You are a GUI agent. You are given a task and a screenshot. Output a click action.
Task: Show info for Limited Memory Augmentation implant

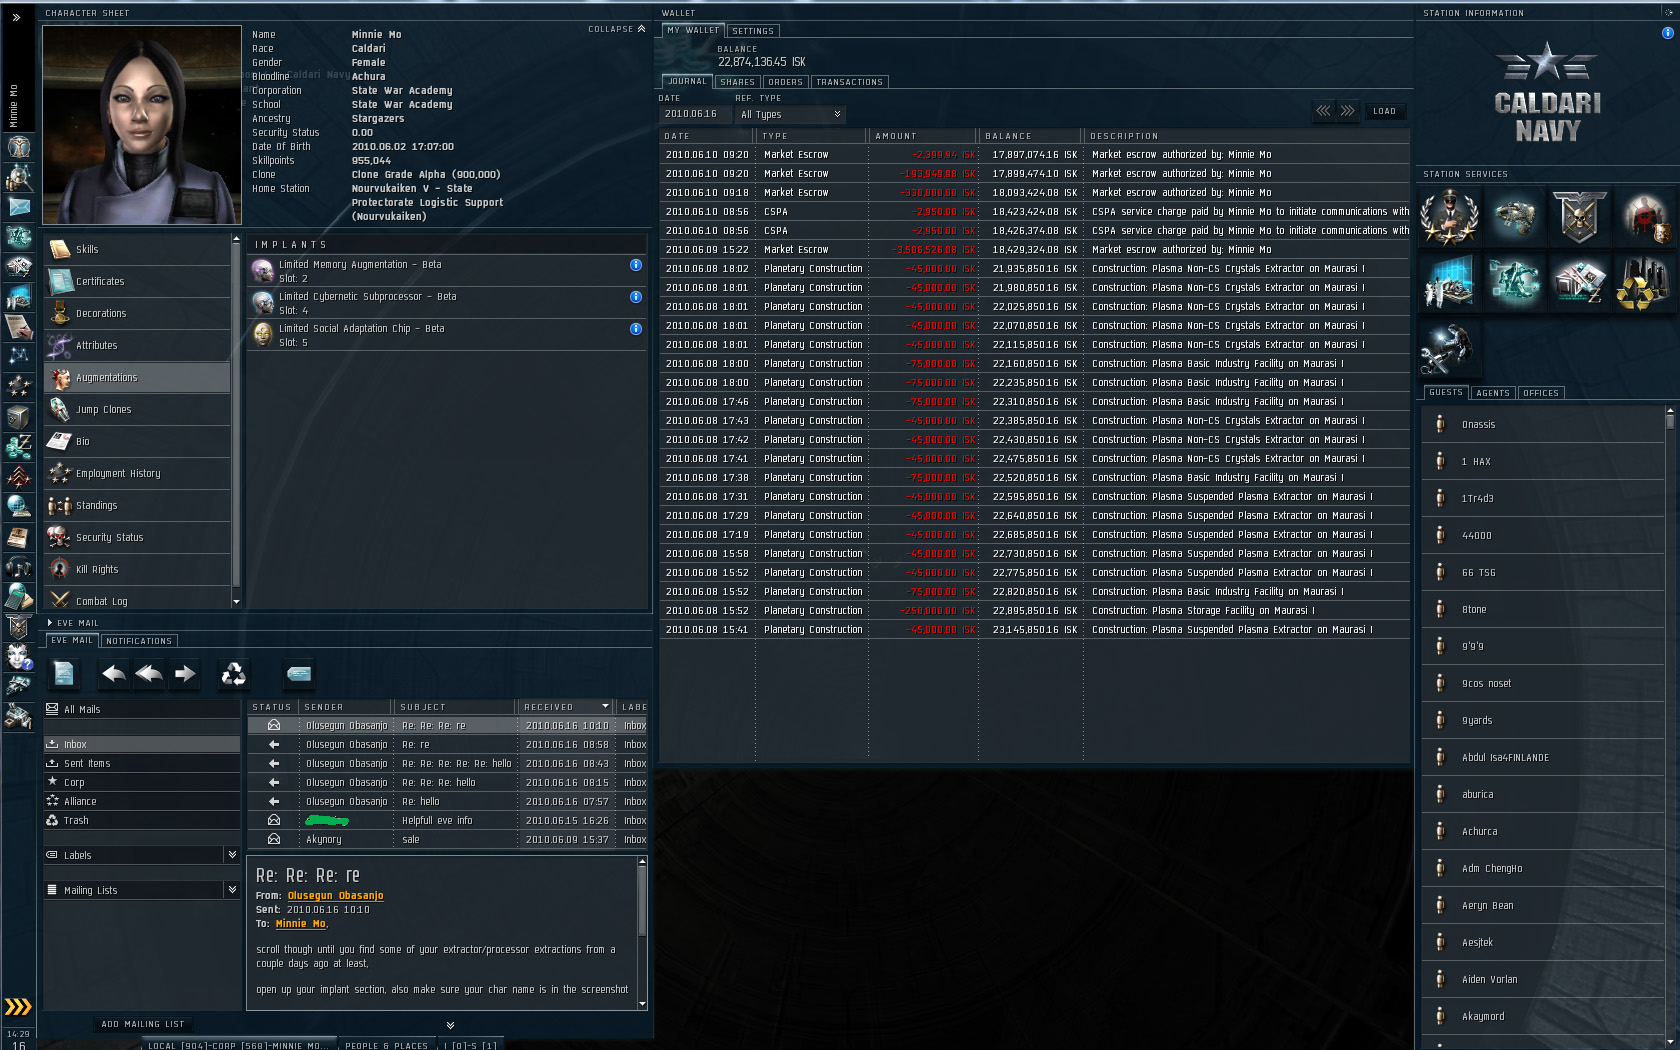[635, 265]
